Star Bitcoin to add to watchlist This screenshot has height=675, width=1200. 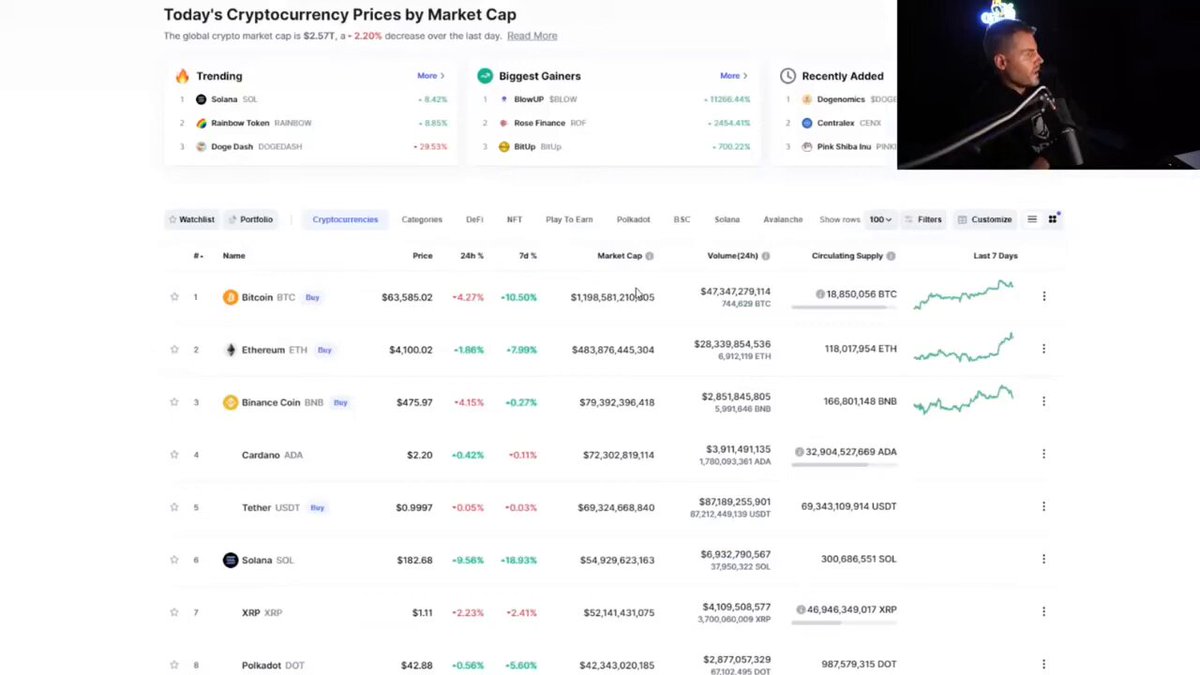(x=174, y=297)
